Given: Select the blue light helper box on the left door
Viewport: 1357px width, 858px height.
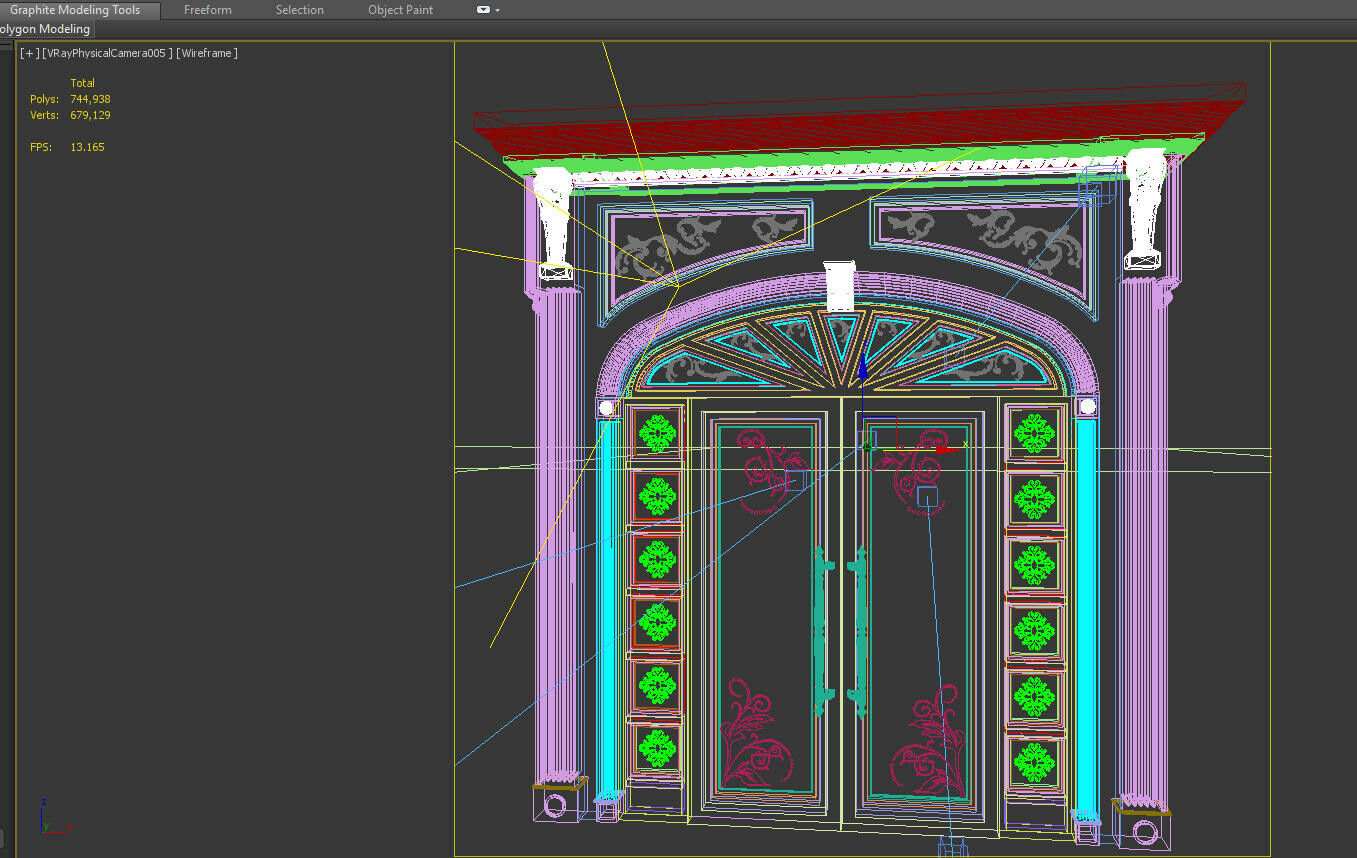Looking at the screenshot, I should tap(795, 481).
